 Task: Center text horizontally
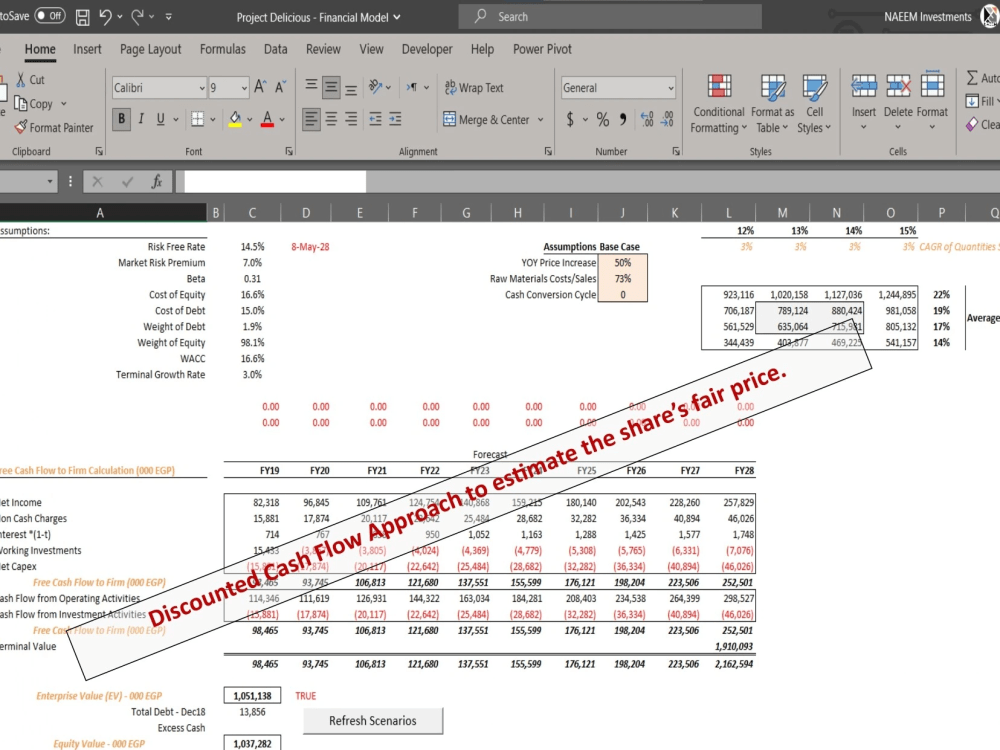tap(331, 119)
